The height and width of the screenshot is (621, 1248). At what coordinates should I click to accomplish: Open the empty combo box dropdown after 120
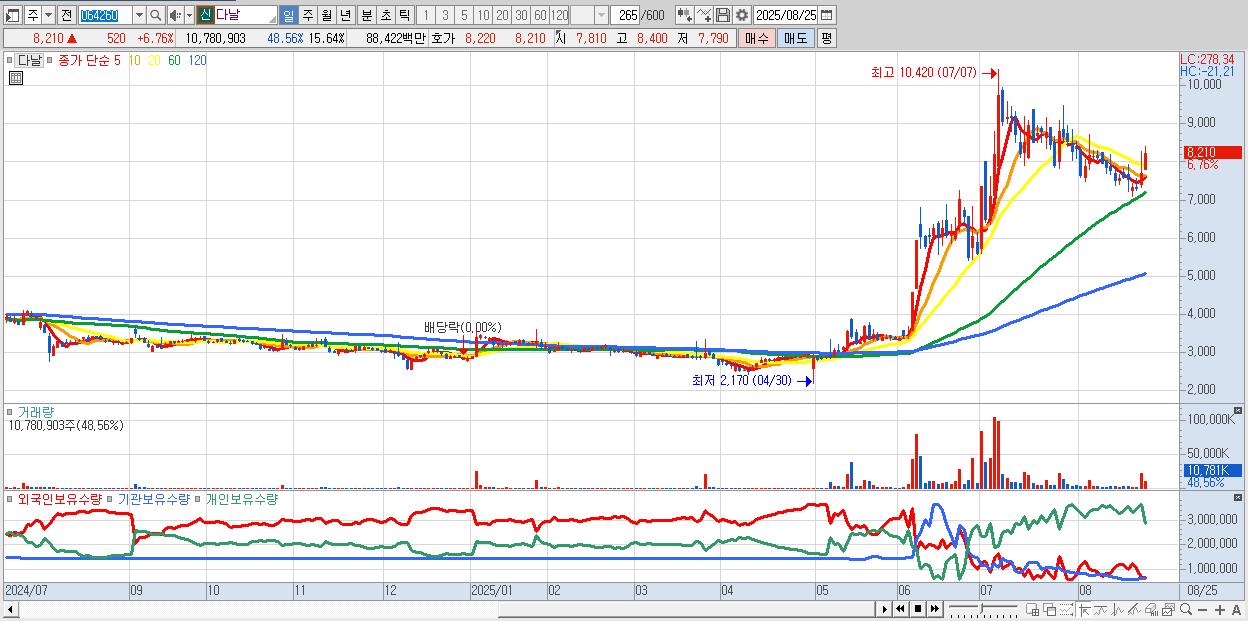601,15
